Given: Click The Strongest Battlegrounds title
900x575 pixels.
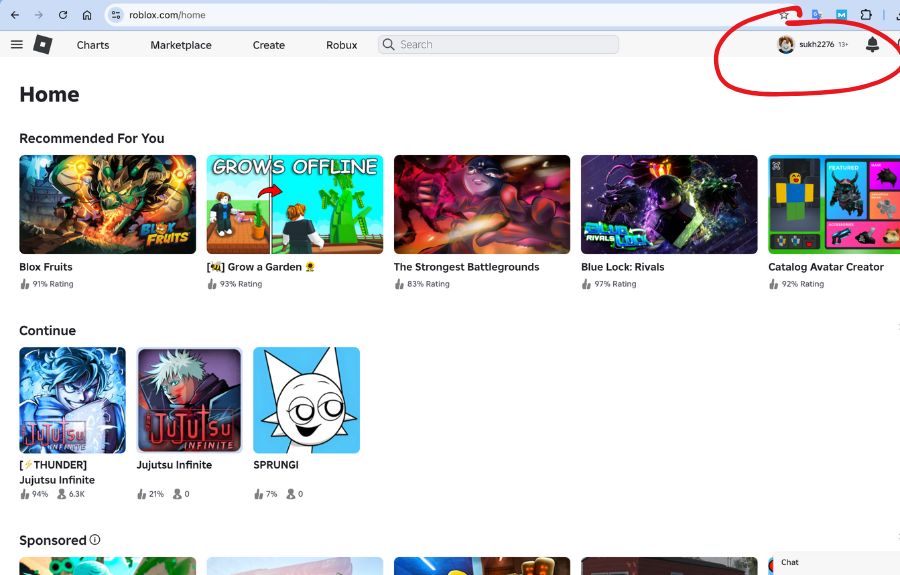Looking at the screenshot, I should pos(467,267).
